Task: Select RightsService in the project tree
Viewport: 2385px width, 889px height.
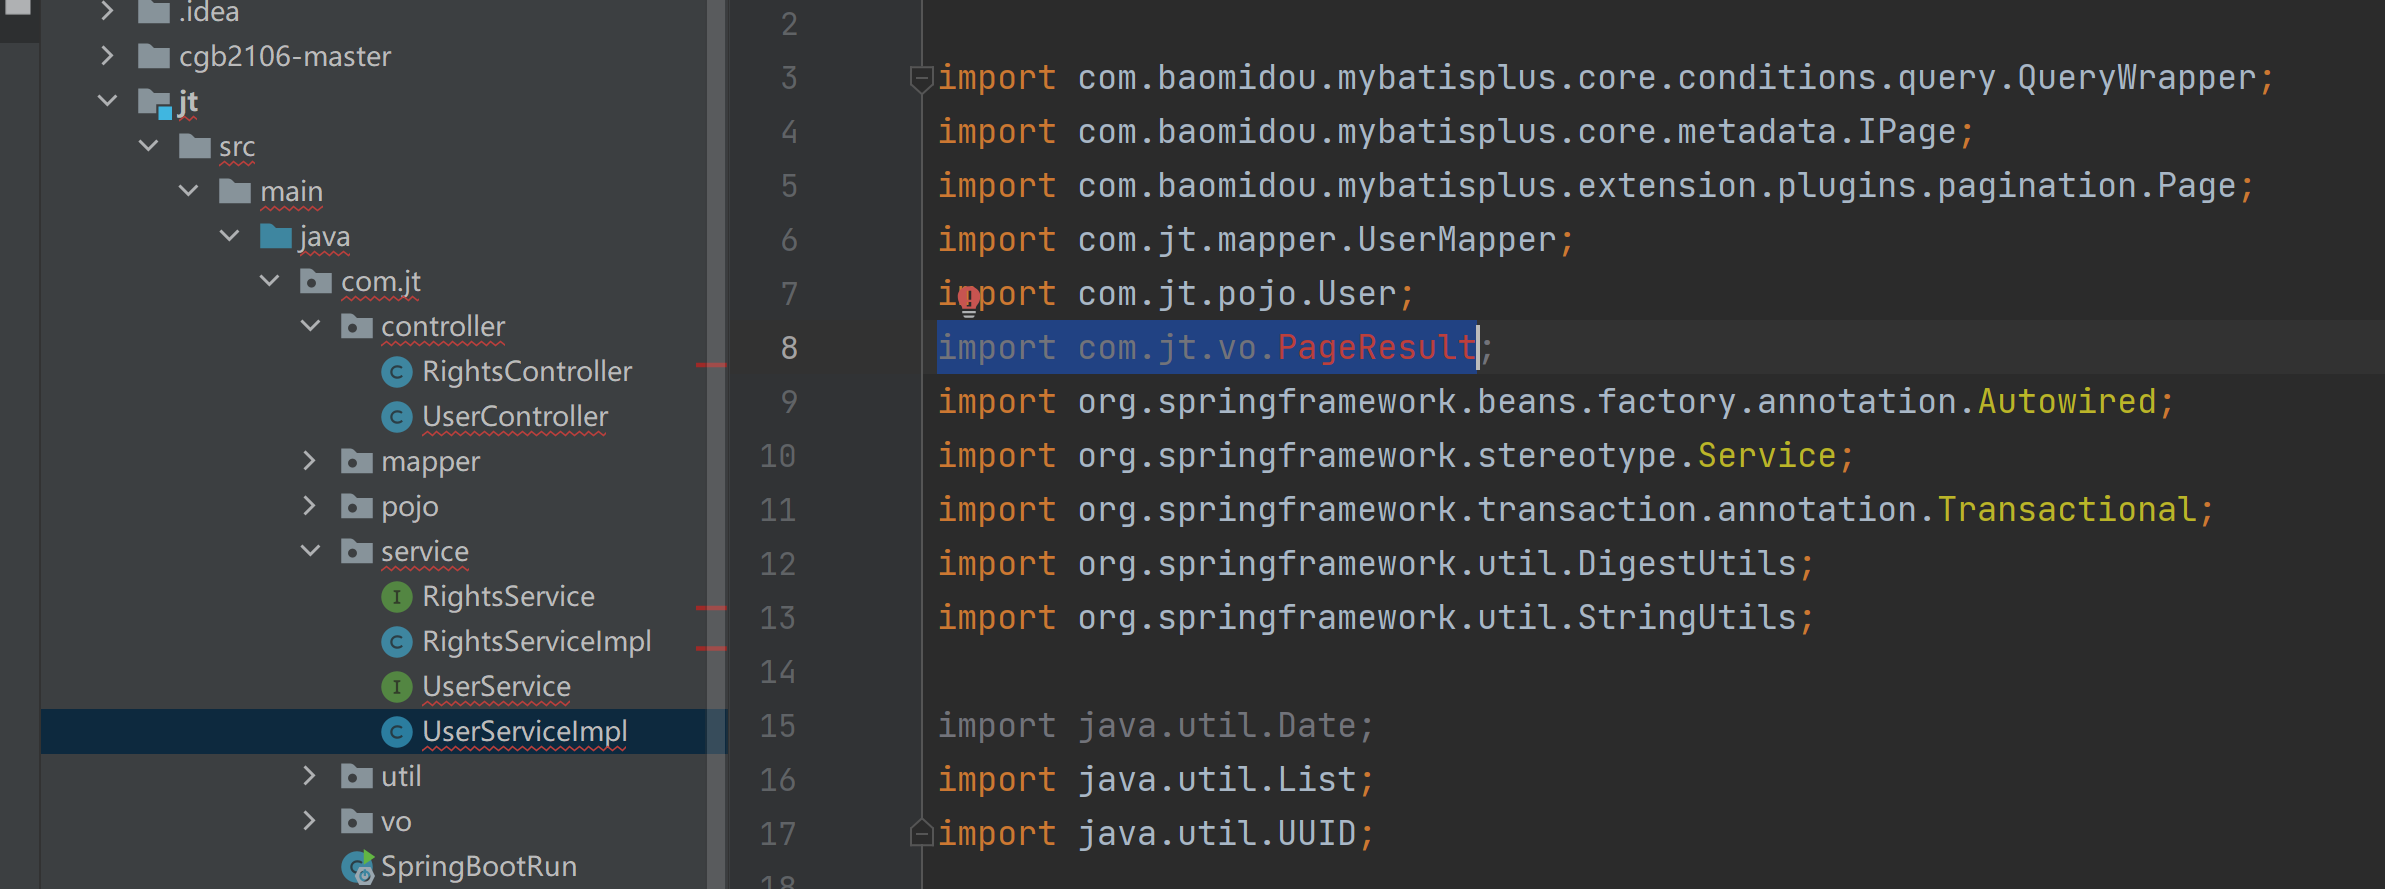Action: point(508,597)
